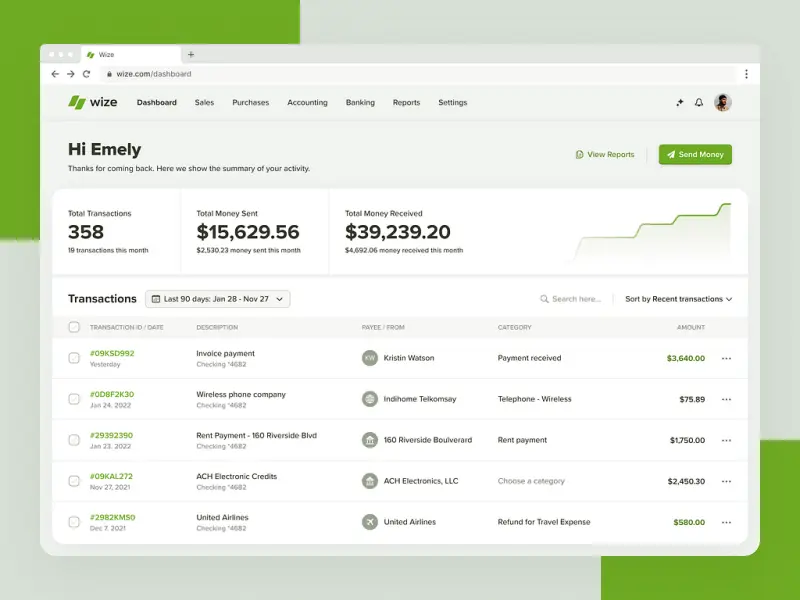Open View Reports
The width and height of the screenshot is (800, 600).
[x=605, y=154]
